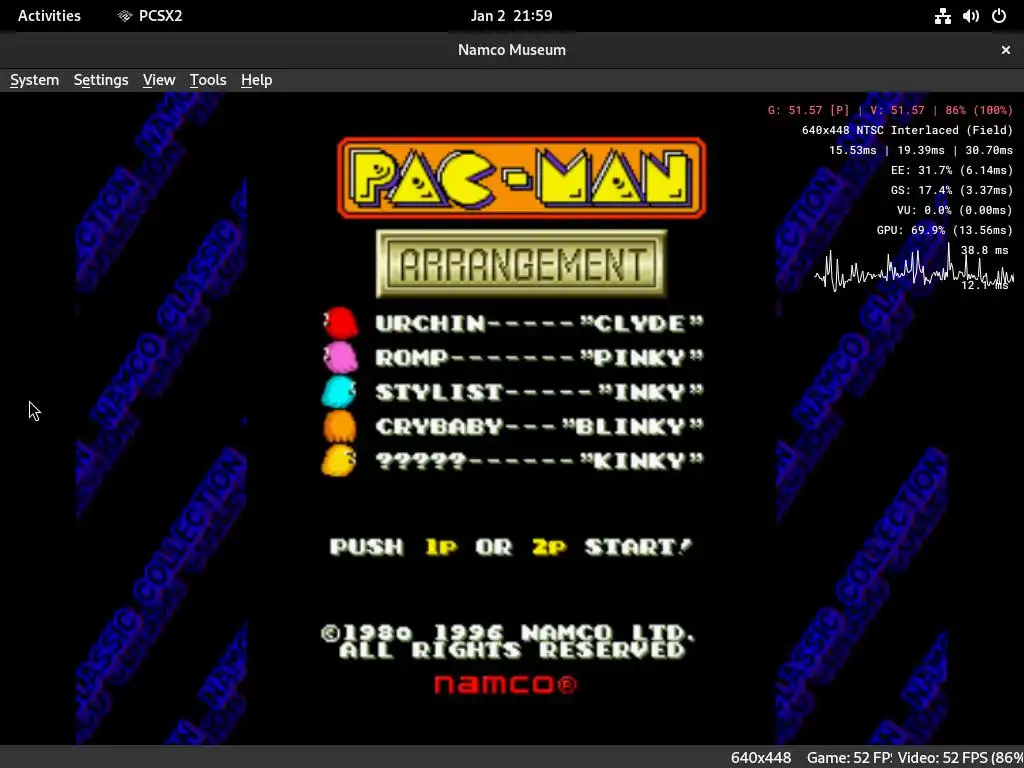Click the Activities button in top bar

(49, 16)
